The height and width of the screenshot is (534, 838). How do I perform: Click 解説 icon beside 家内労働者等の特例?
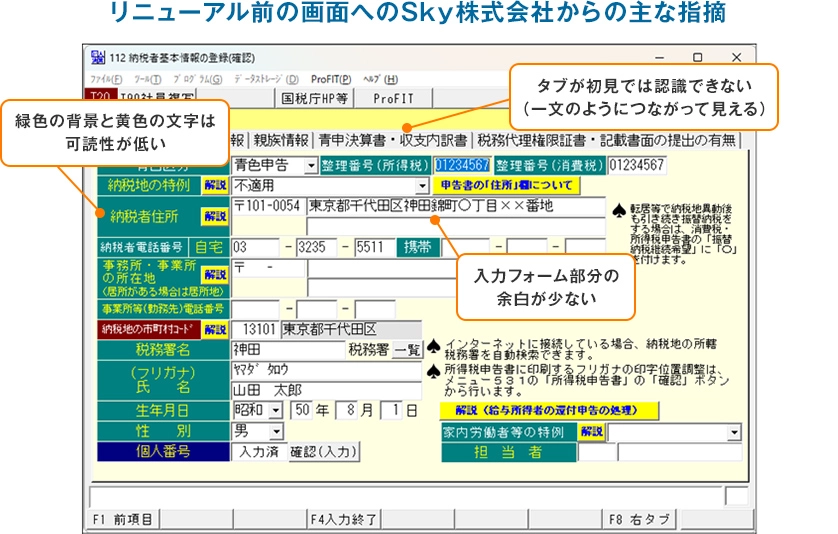coord(592,432)
